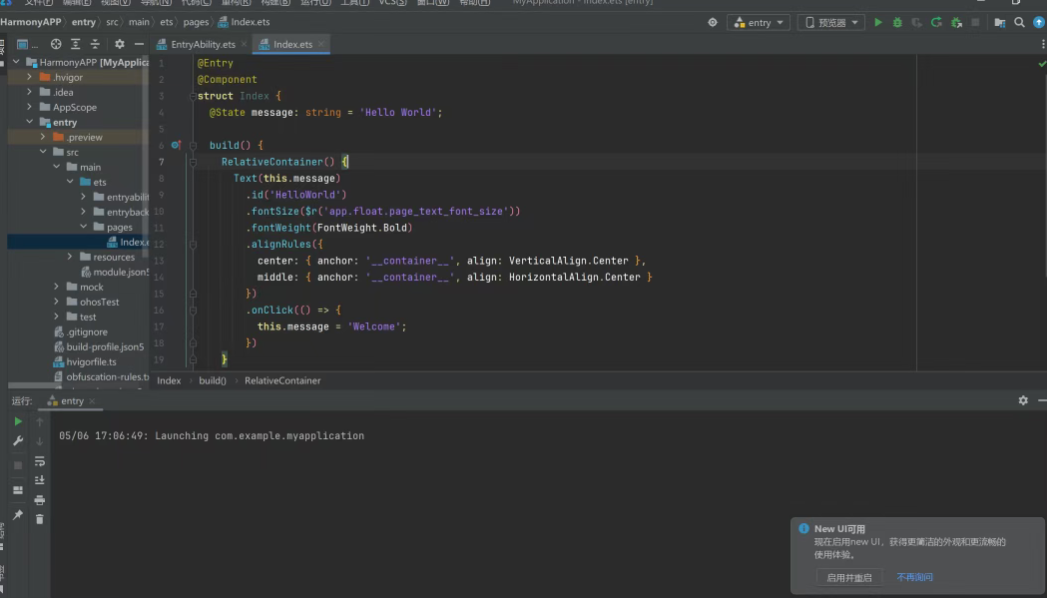Viewport: 1047px width, 598px height.
Task: Close the entry run tab
Action: (x=92, y=401)
